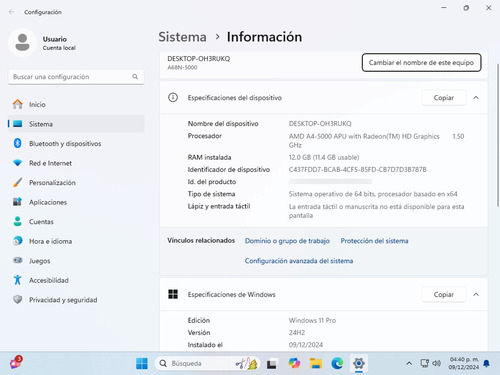
Task: Show hidden tray icons chevron
Action: [x=409, y=363]
